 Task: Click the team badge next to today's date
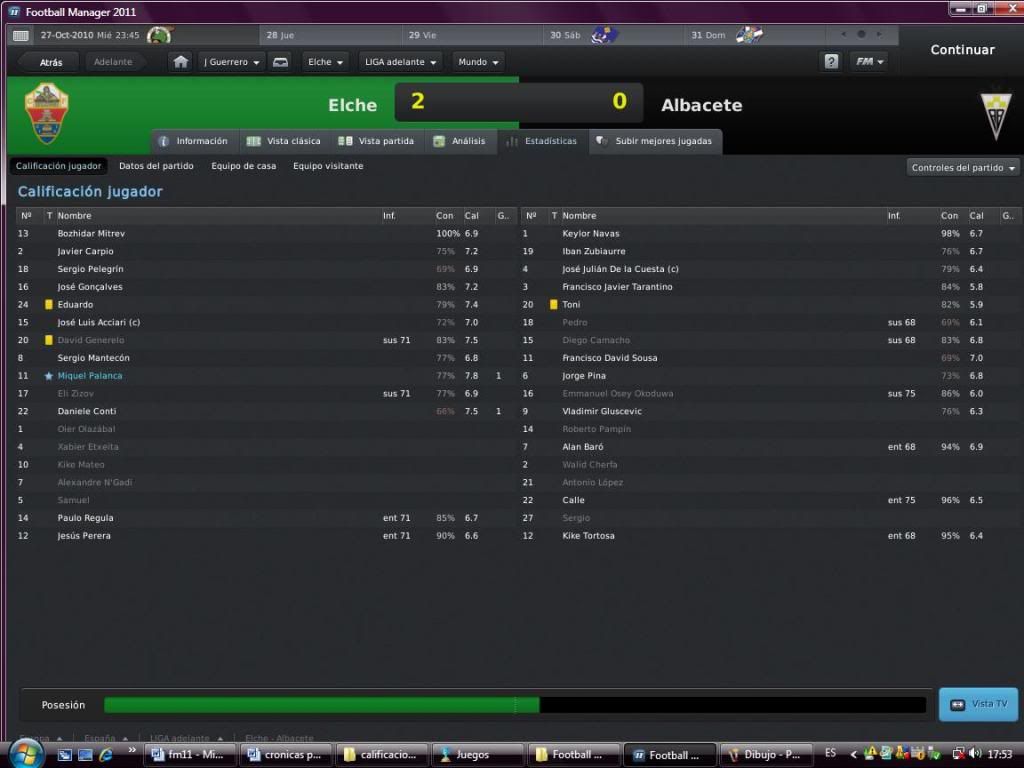tap(159, 35)
